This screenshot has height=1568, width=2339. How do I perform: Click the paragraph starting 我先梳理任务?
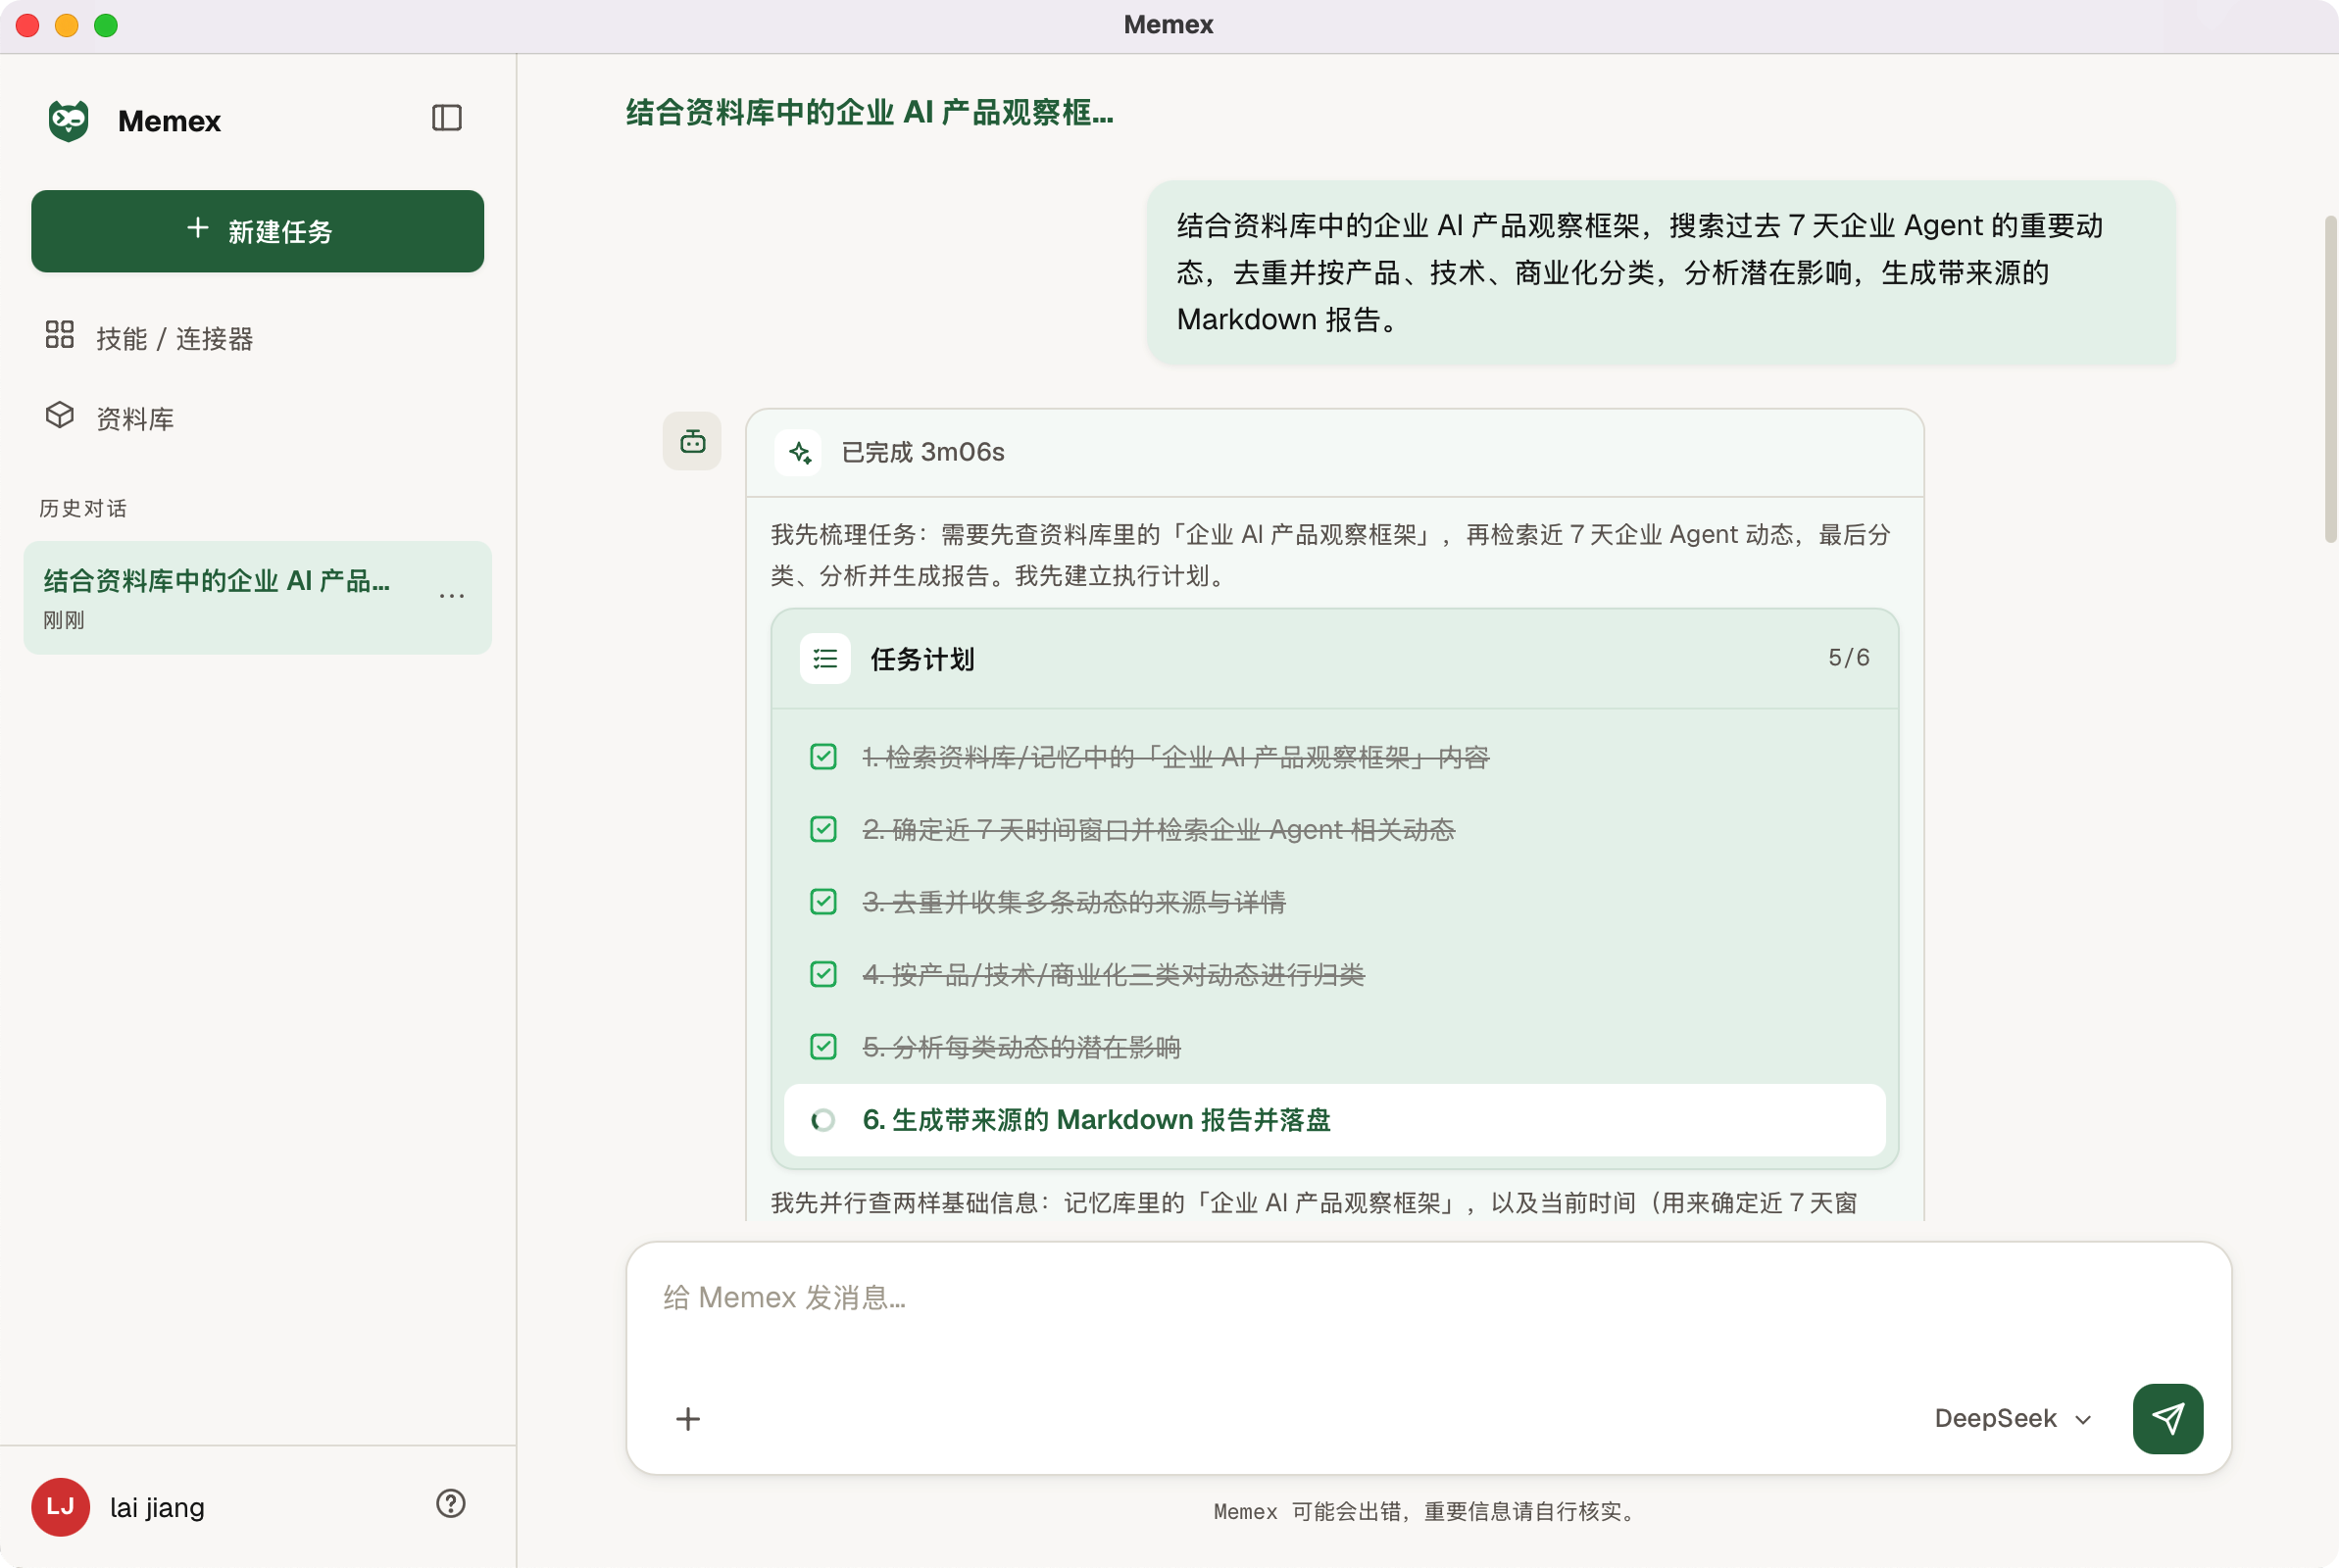pos(1331,555)
